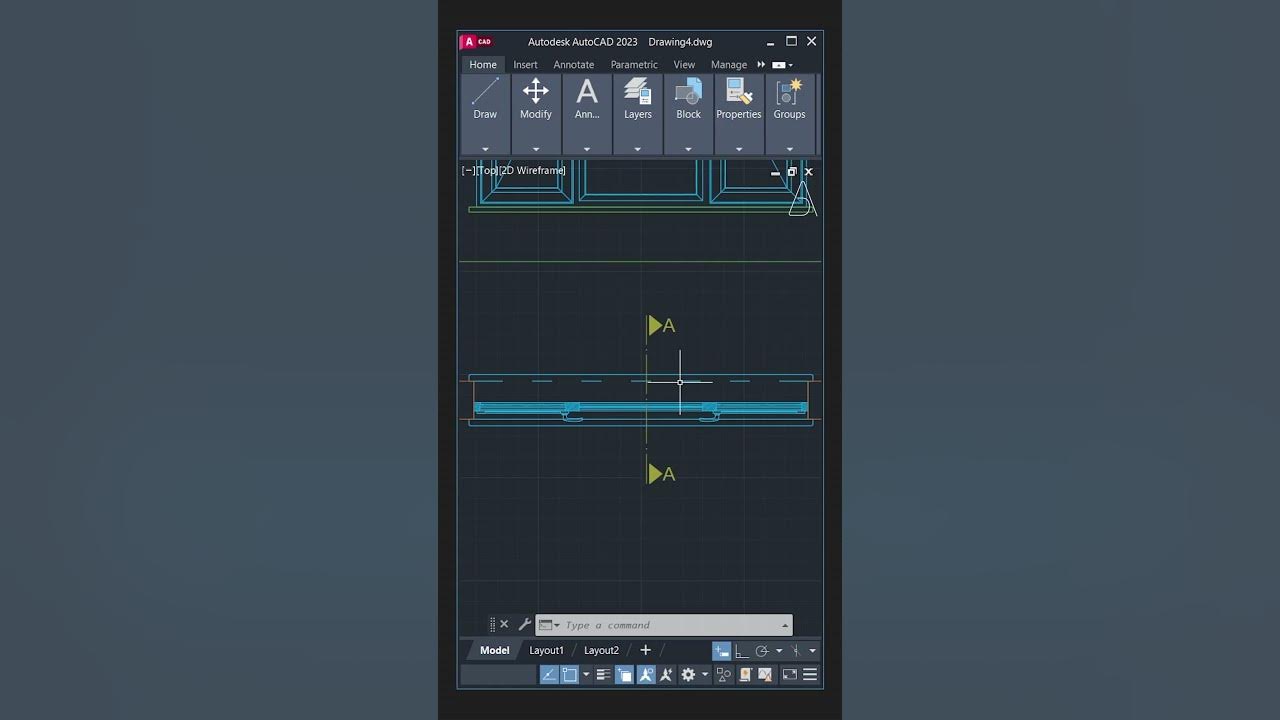Open the Polar Tracking angle dropdown arrow
This screenshot has height=720, width=1280.
779,651
